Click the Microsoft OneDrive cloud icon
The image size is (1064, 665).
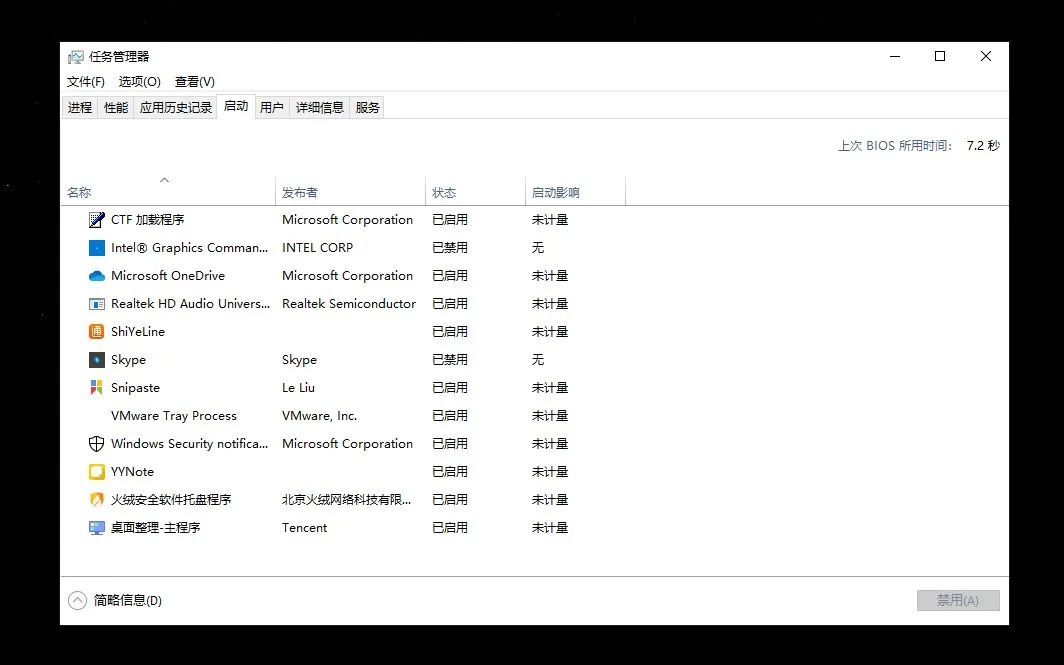coord(96,276)
